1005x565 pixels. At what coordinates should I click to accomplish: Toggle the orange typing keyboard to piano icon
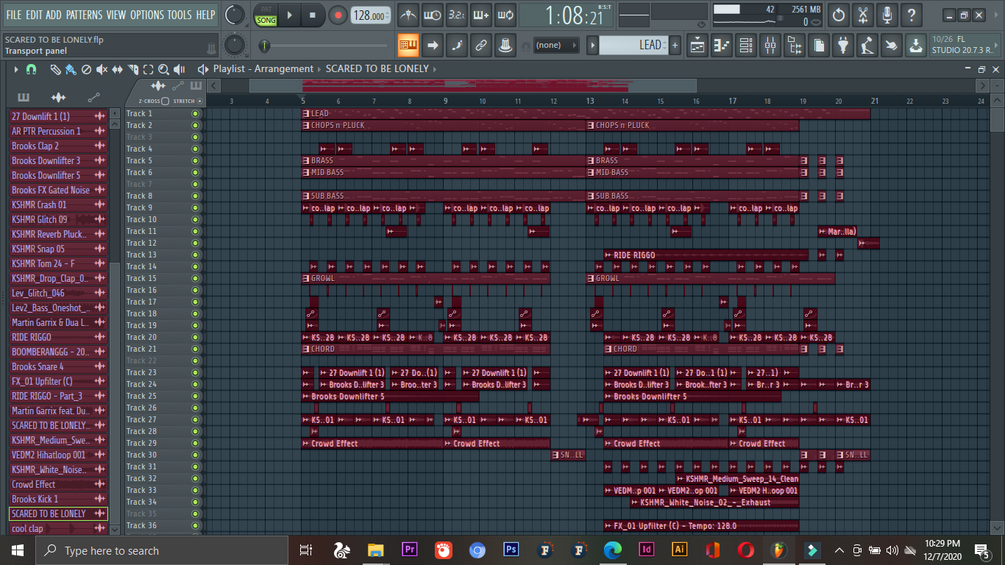[408, 45]
